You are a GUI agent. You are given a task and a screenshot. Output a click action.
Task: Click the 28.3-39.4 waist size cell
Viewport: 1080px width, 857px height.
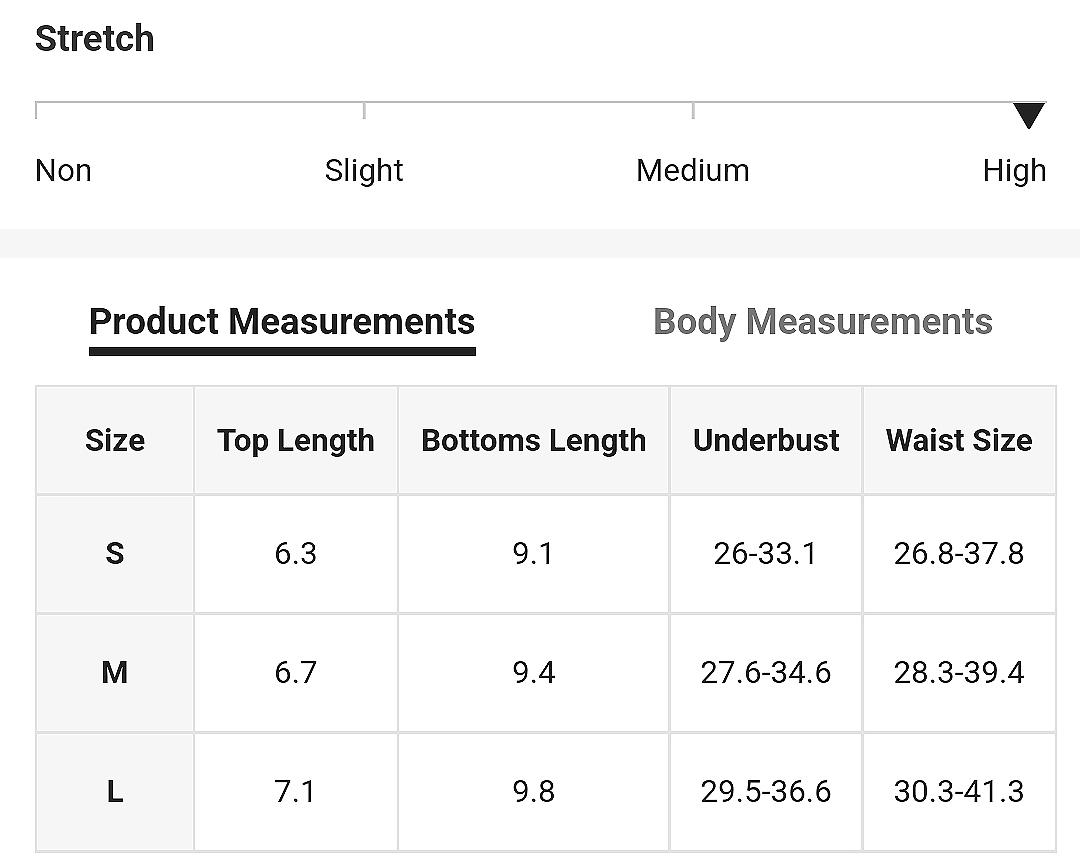[x=959, y=672]
